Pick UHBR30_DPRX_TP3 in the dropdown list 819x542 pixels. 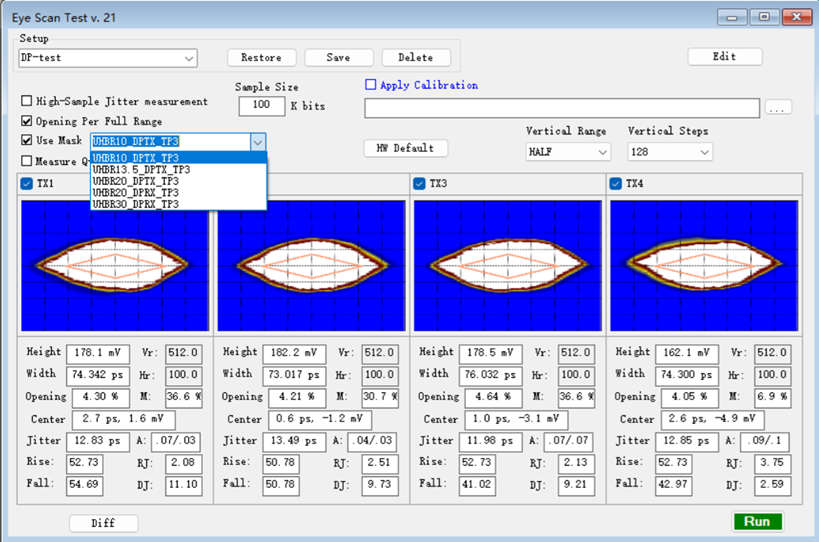pyautogui.click(x=135, y=204)
